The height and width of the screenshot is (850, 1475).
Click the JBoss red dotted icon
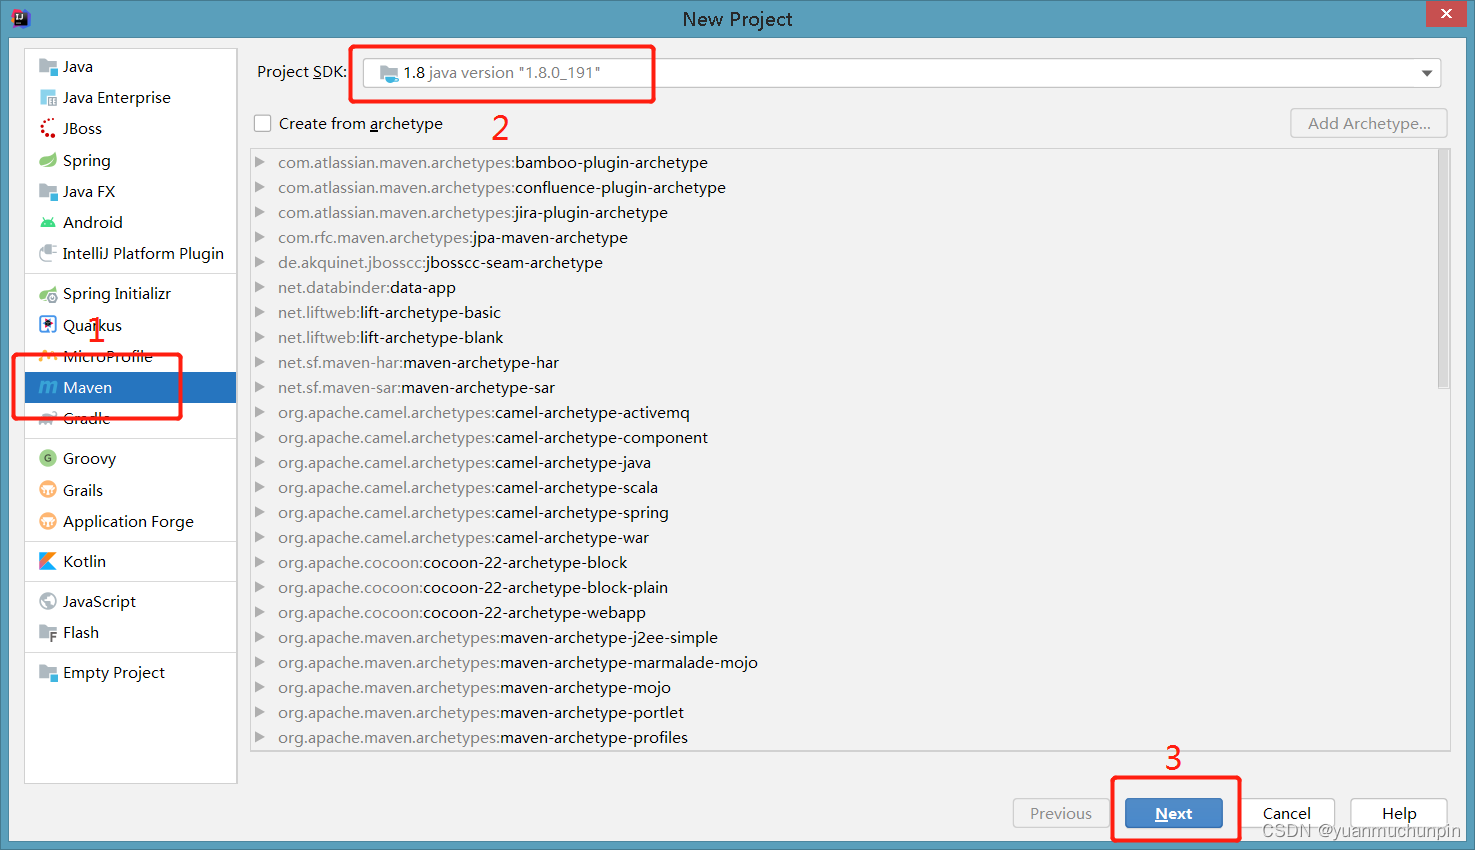48,129
